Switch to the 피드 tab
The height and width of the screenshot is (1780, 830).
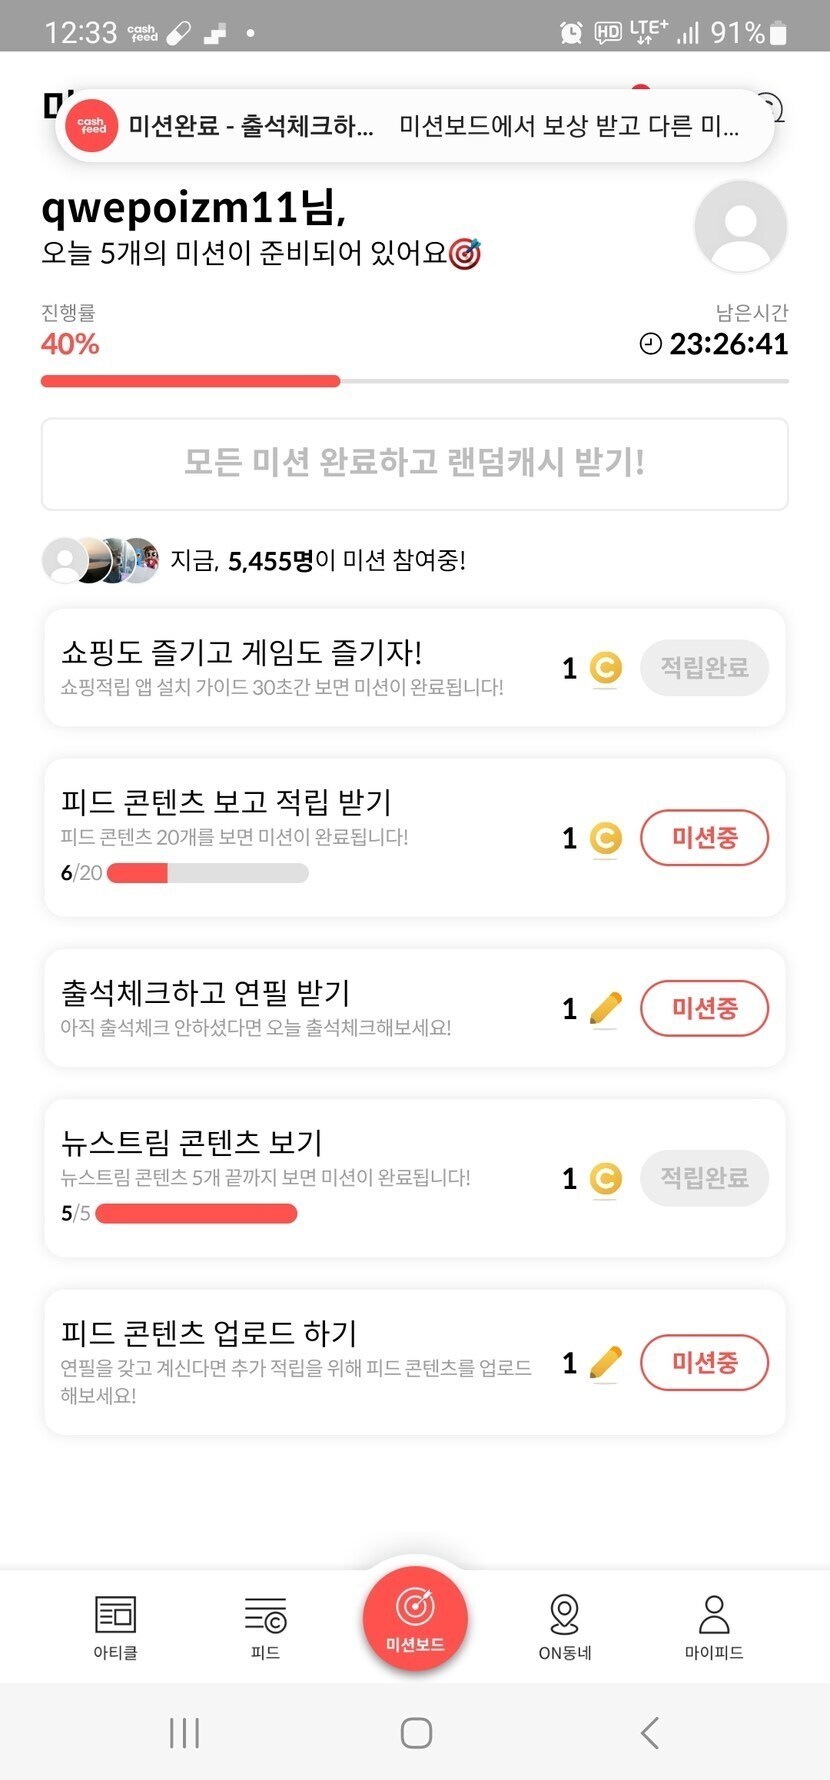point(265,1627)
